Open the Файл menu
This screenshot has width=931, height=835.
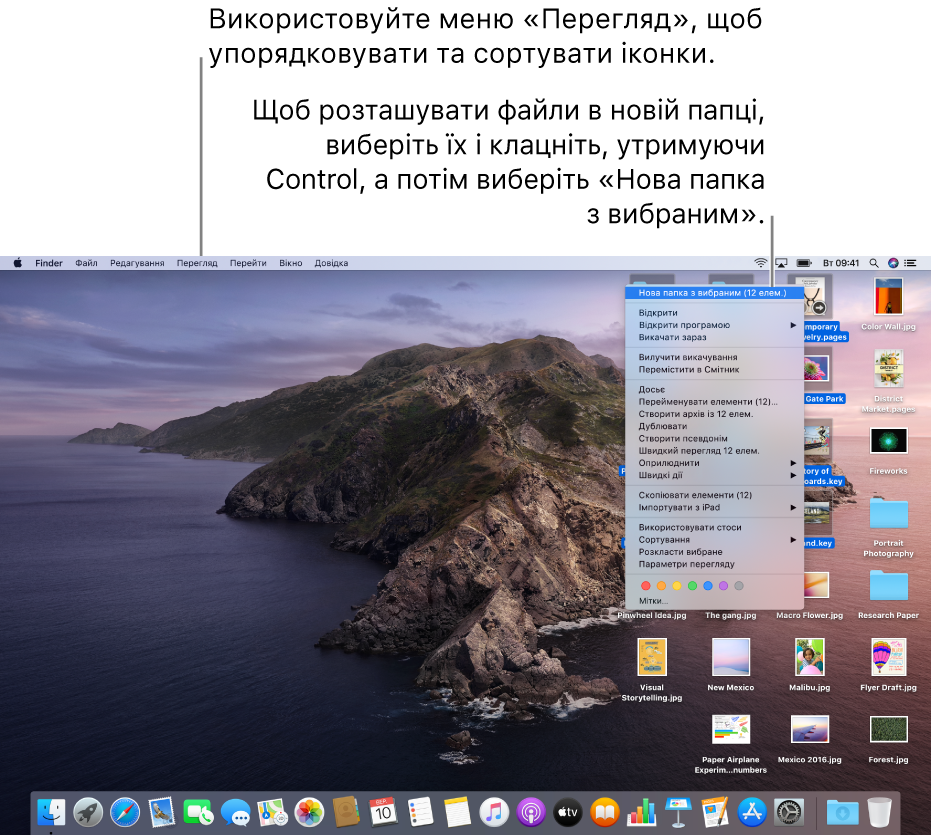(x=86, y=262)
